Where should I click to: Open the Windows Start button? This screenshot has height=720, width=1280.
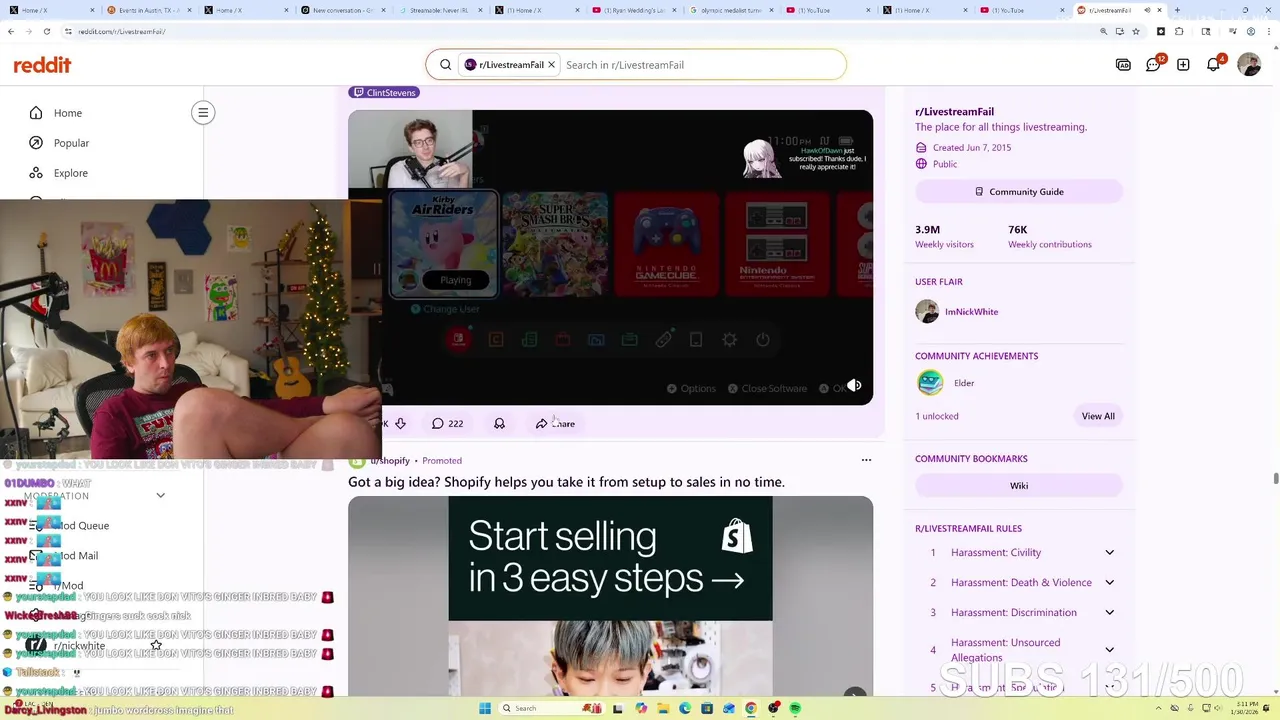[485, 708]
